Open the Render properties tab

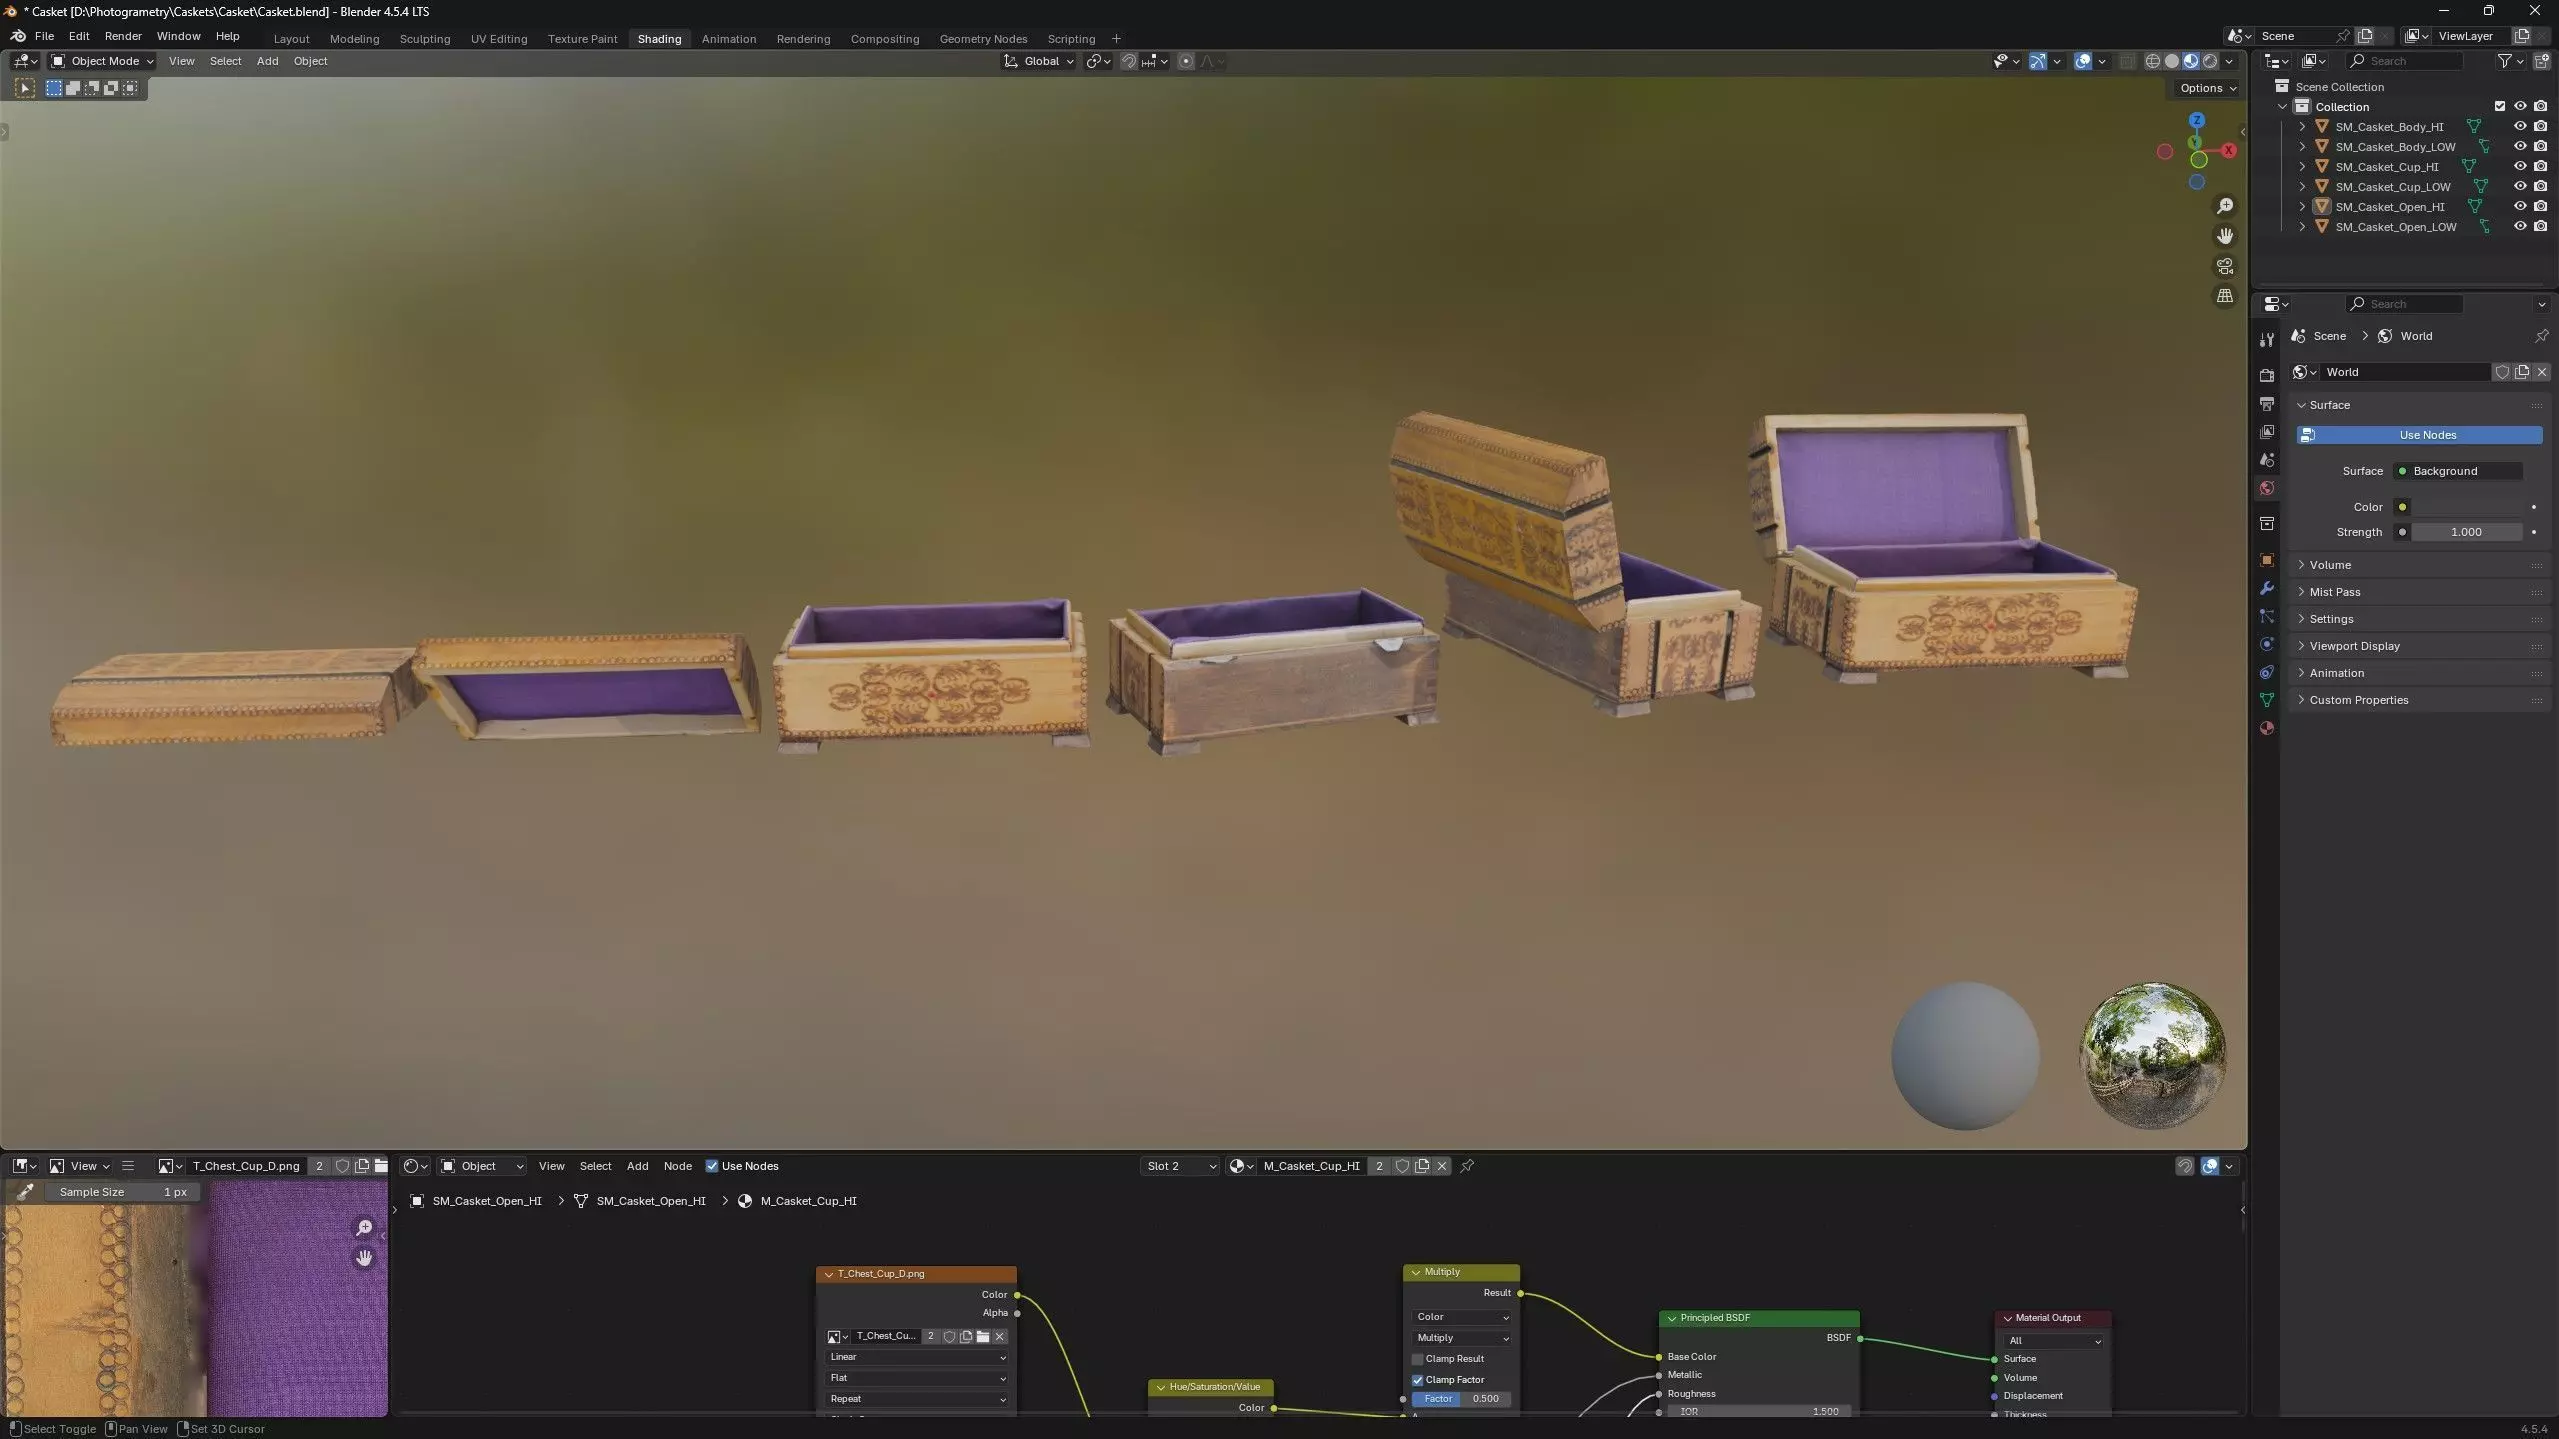[2266, 376]
